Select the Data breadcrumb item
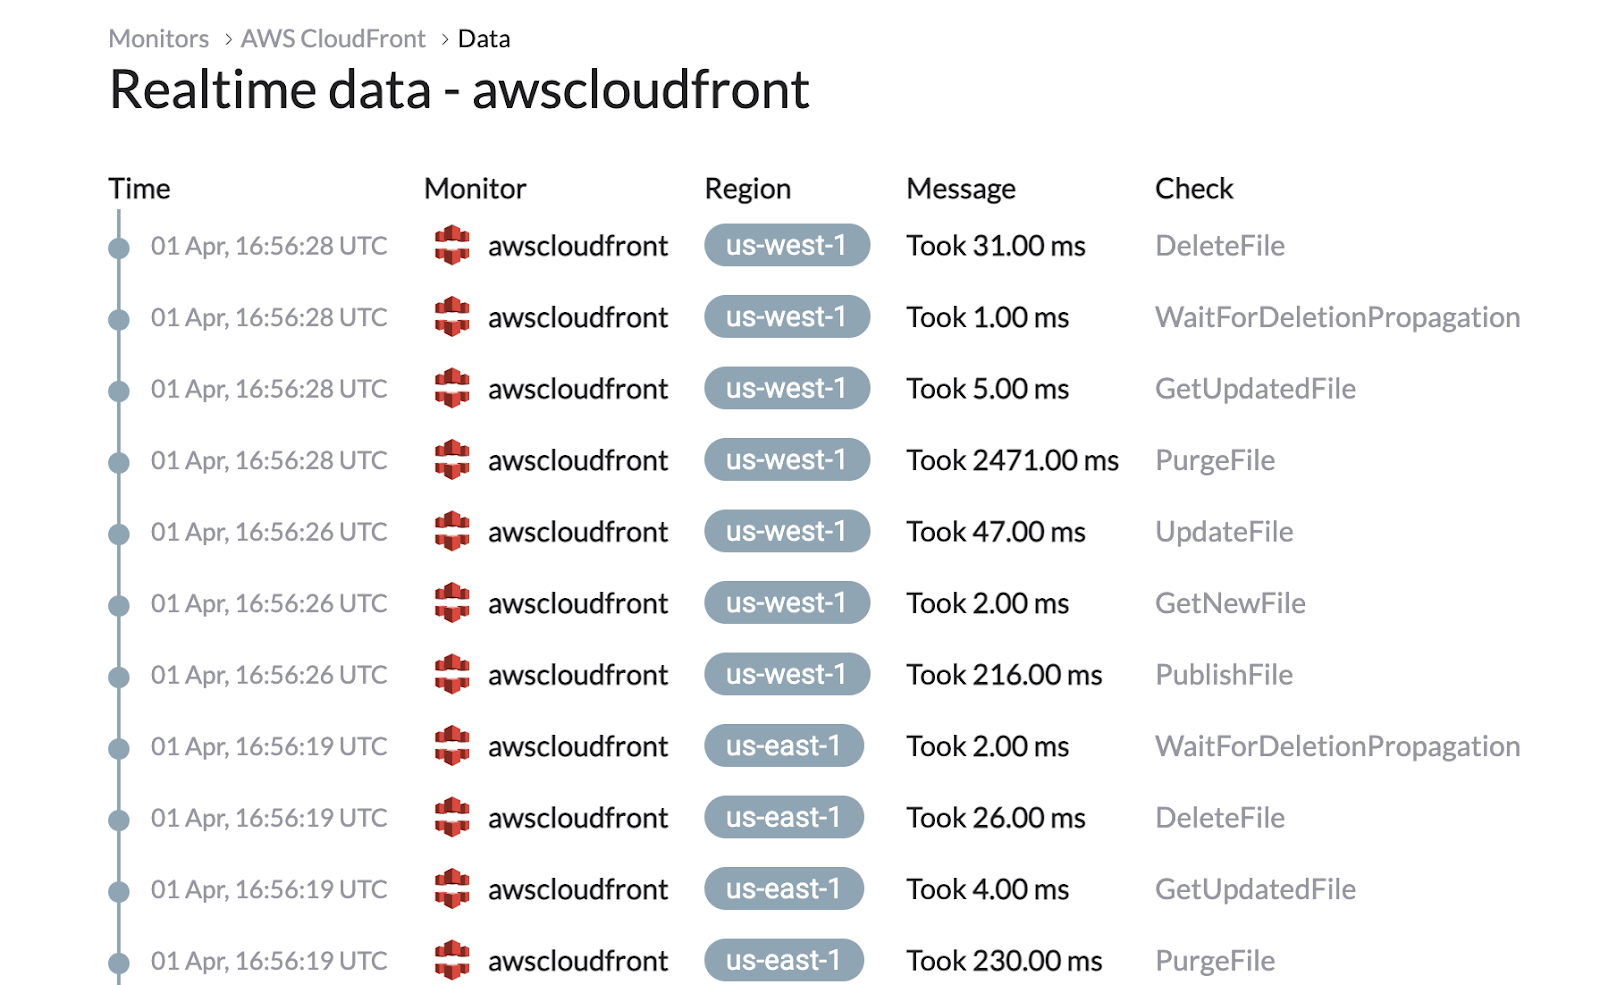Screen dimensions: 1600x985 484,39
